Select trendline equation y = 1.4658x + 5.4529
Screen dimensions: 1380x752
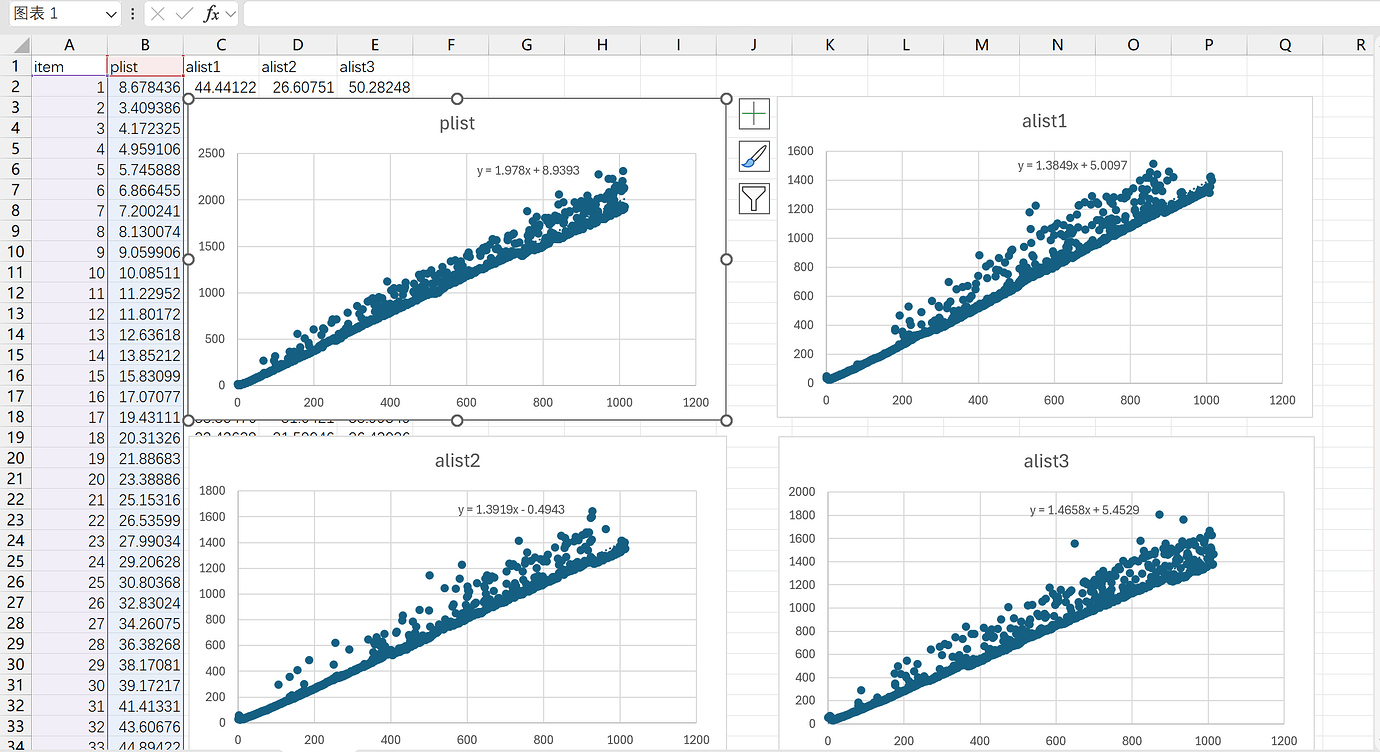pos(1084,511)
